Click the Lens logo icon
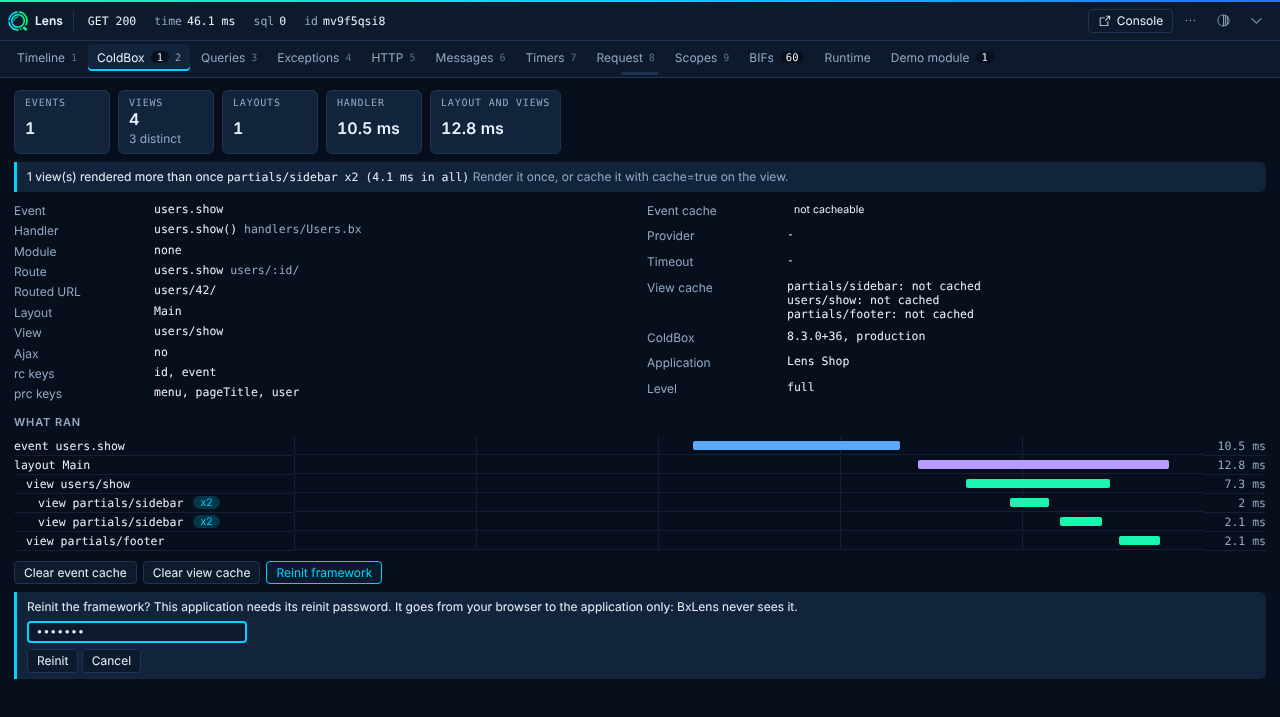Image resolution: width=1280 pixels, height=717 pixels. pyautogui.click(x=18, y=21)
